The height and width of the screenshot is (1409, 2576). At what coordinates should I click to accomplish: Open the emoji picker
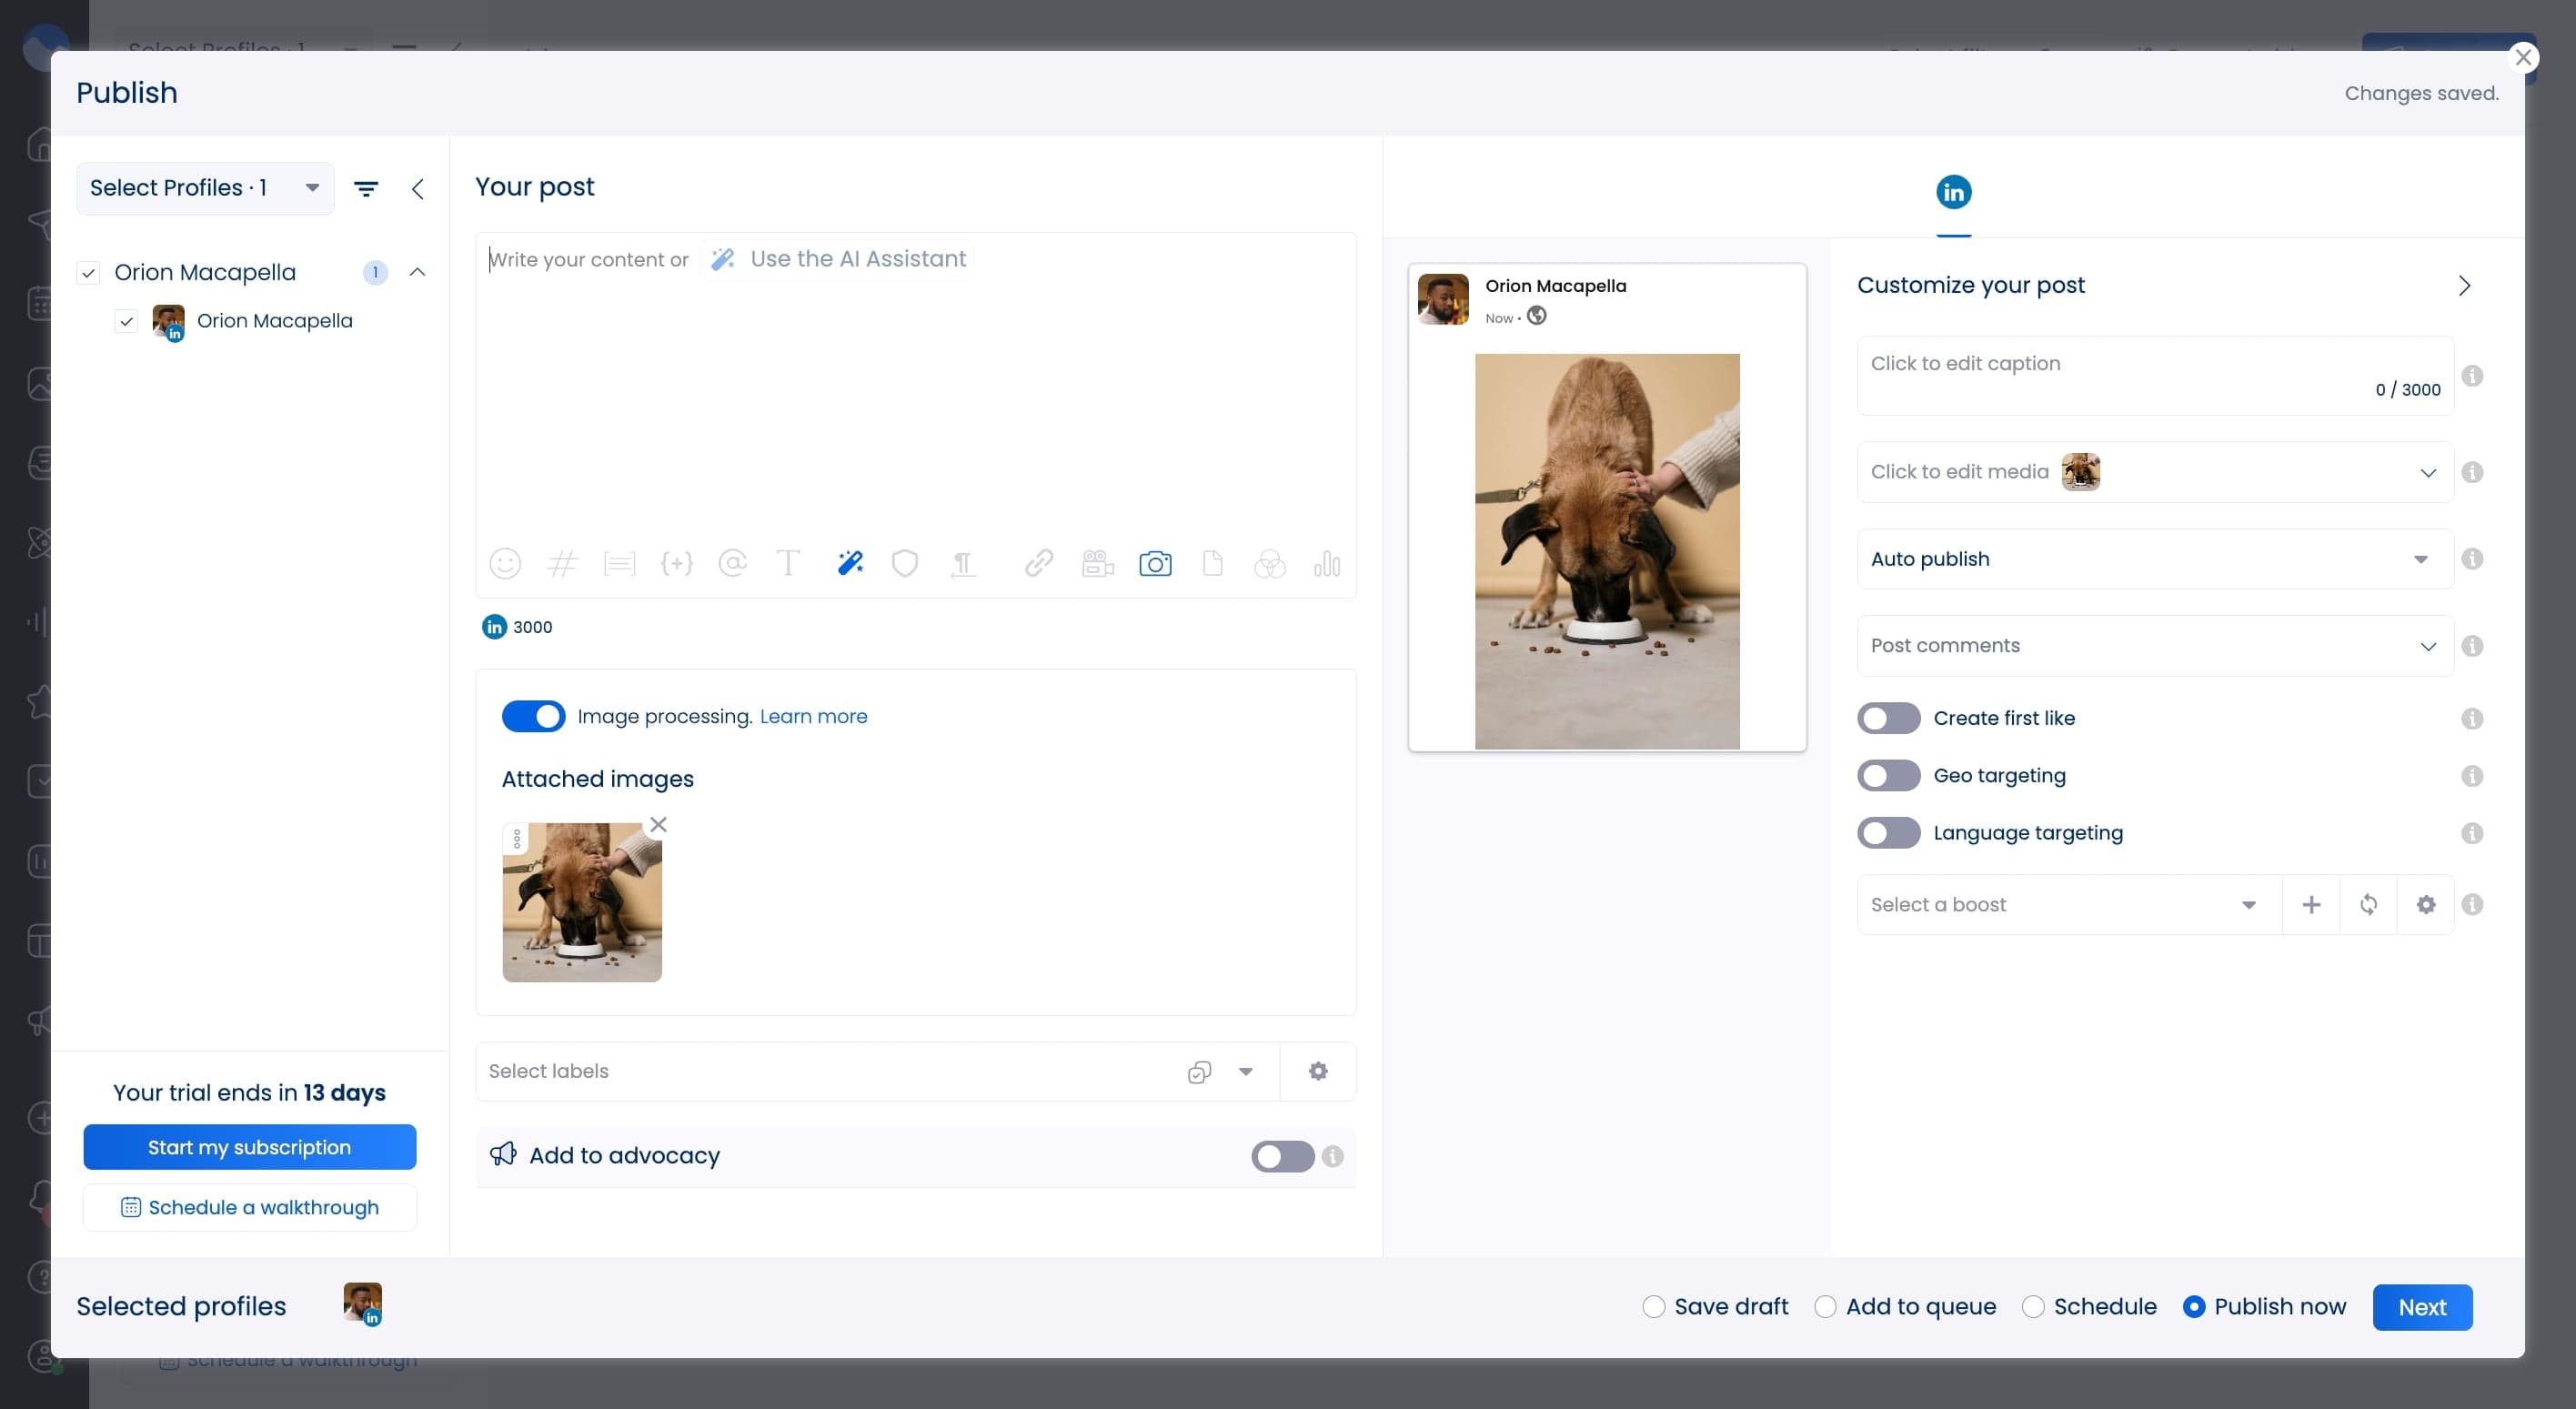point(506,563)
